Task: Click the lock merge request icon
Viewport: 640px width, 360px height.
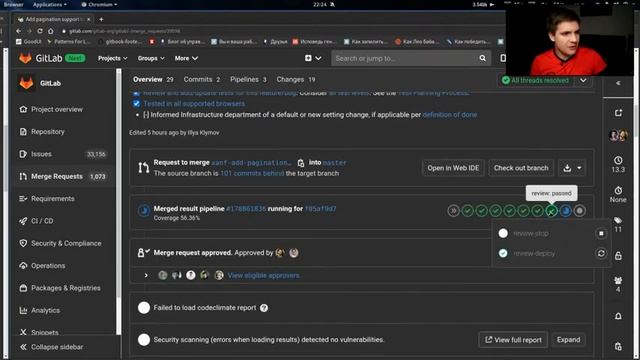Action: click(618, 256)
